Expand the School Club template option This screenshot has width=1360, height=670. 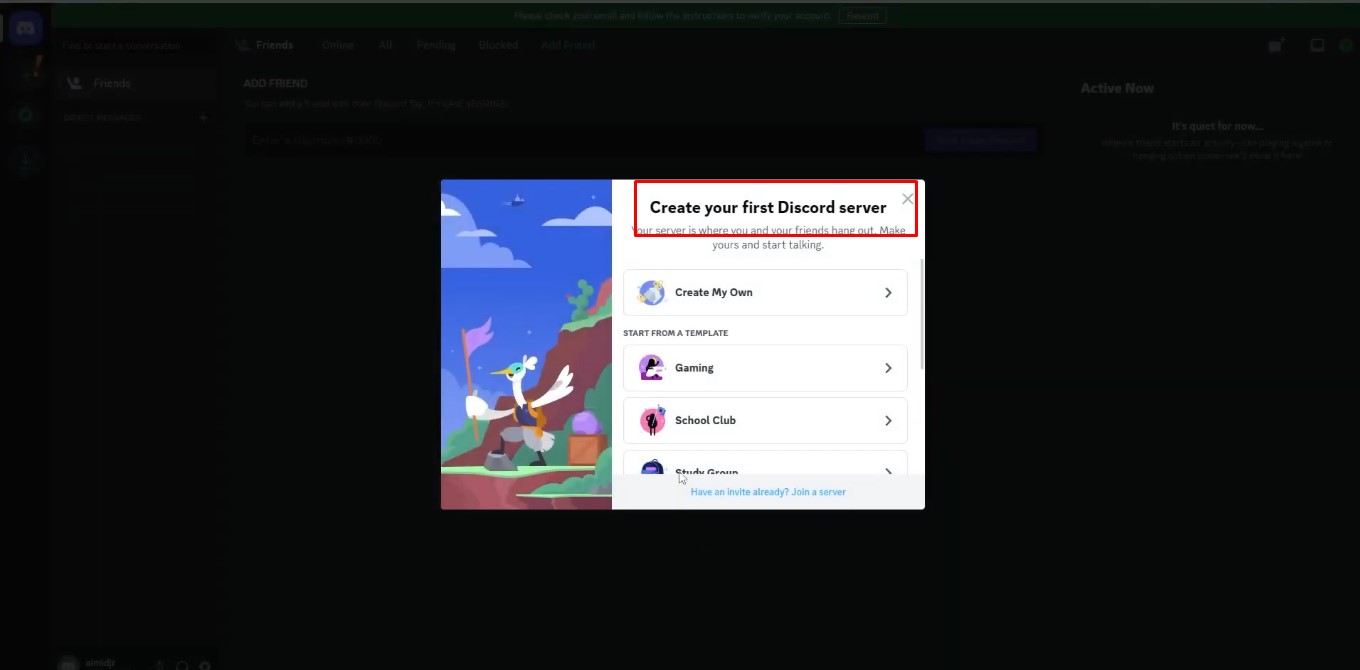click(765, 420)
